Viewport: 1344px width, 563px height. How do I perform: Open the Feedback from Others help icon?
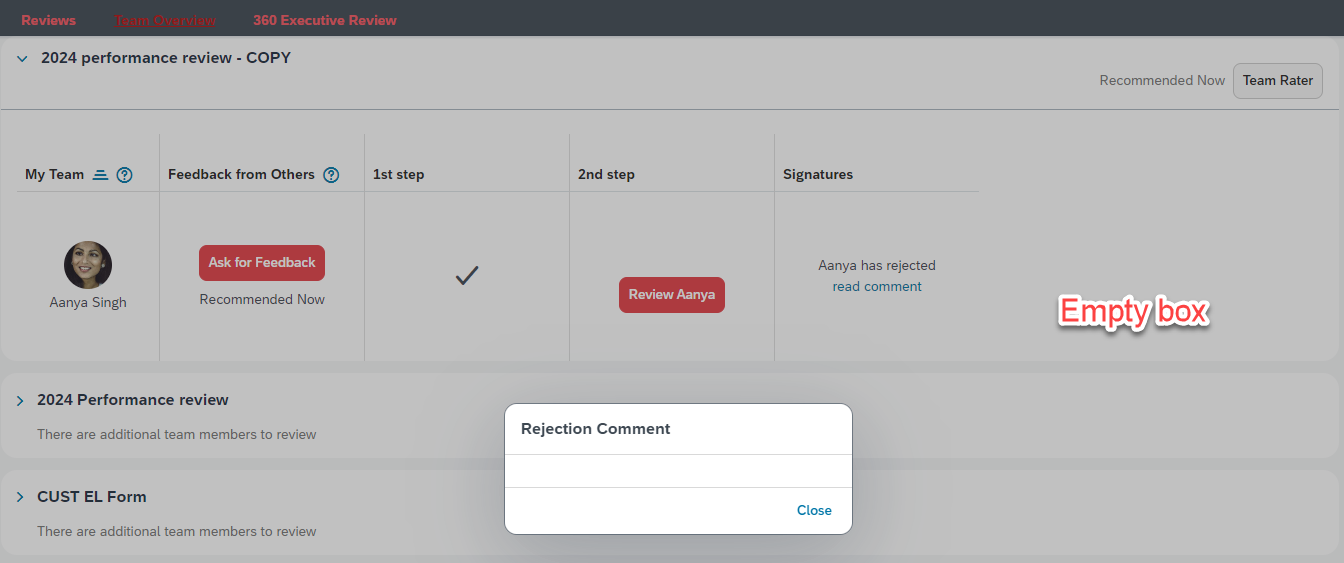pos(331,175)
